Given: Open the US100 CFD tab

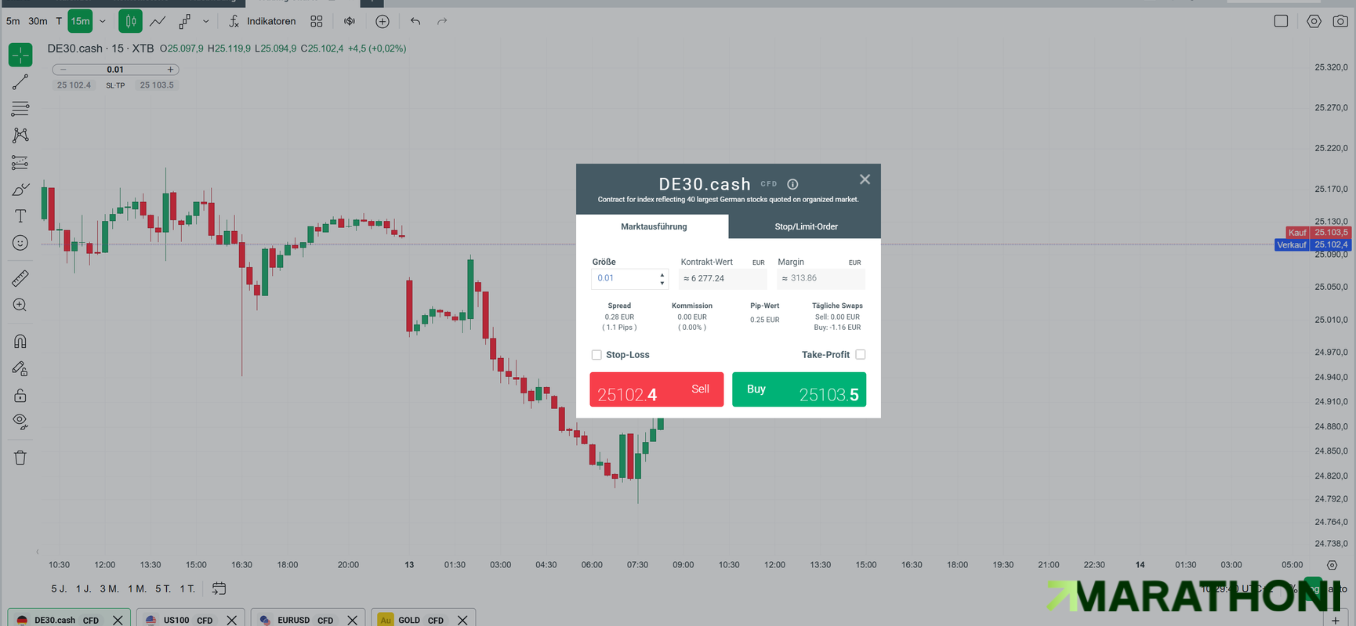Looking at the screenshot, I should click(x=190, y=620).
